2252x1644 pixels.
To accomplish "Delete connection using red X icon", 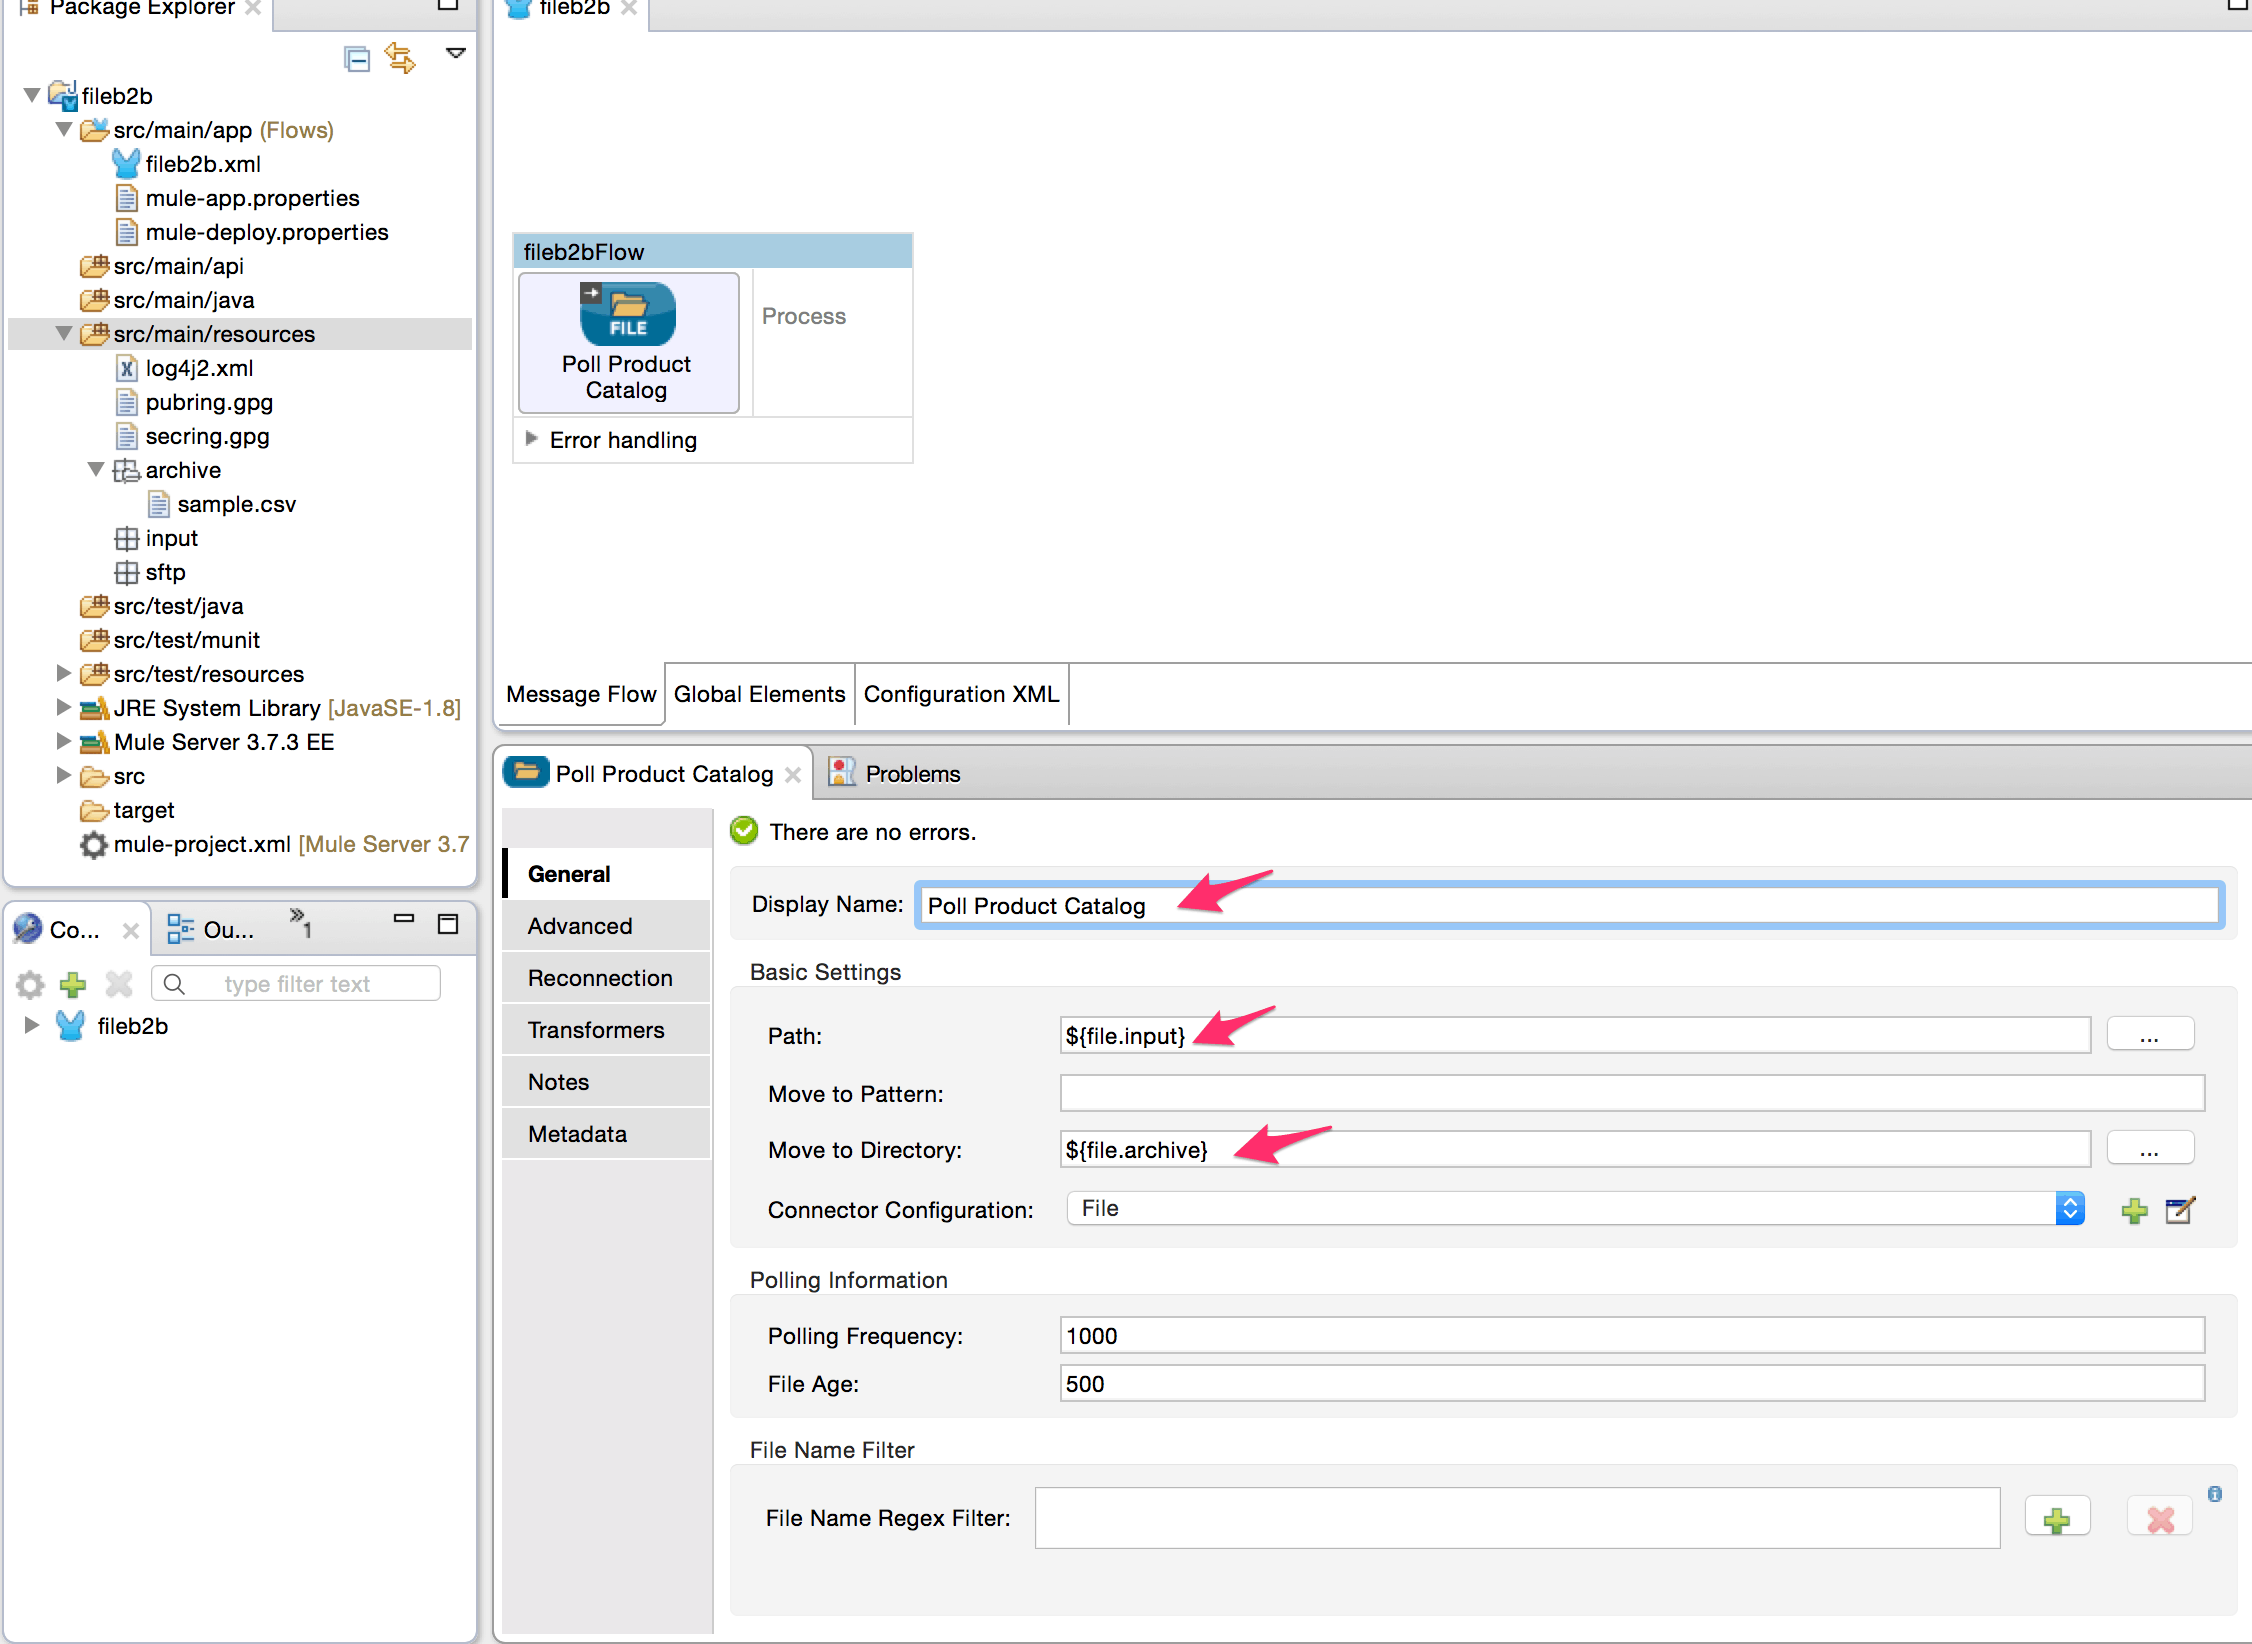I will 118,984.
